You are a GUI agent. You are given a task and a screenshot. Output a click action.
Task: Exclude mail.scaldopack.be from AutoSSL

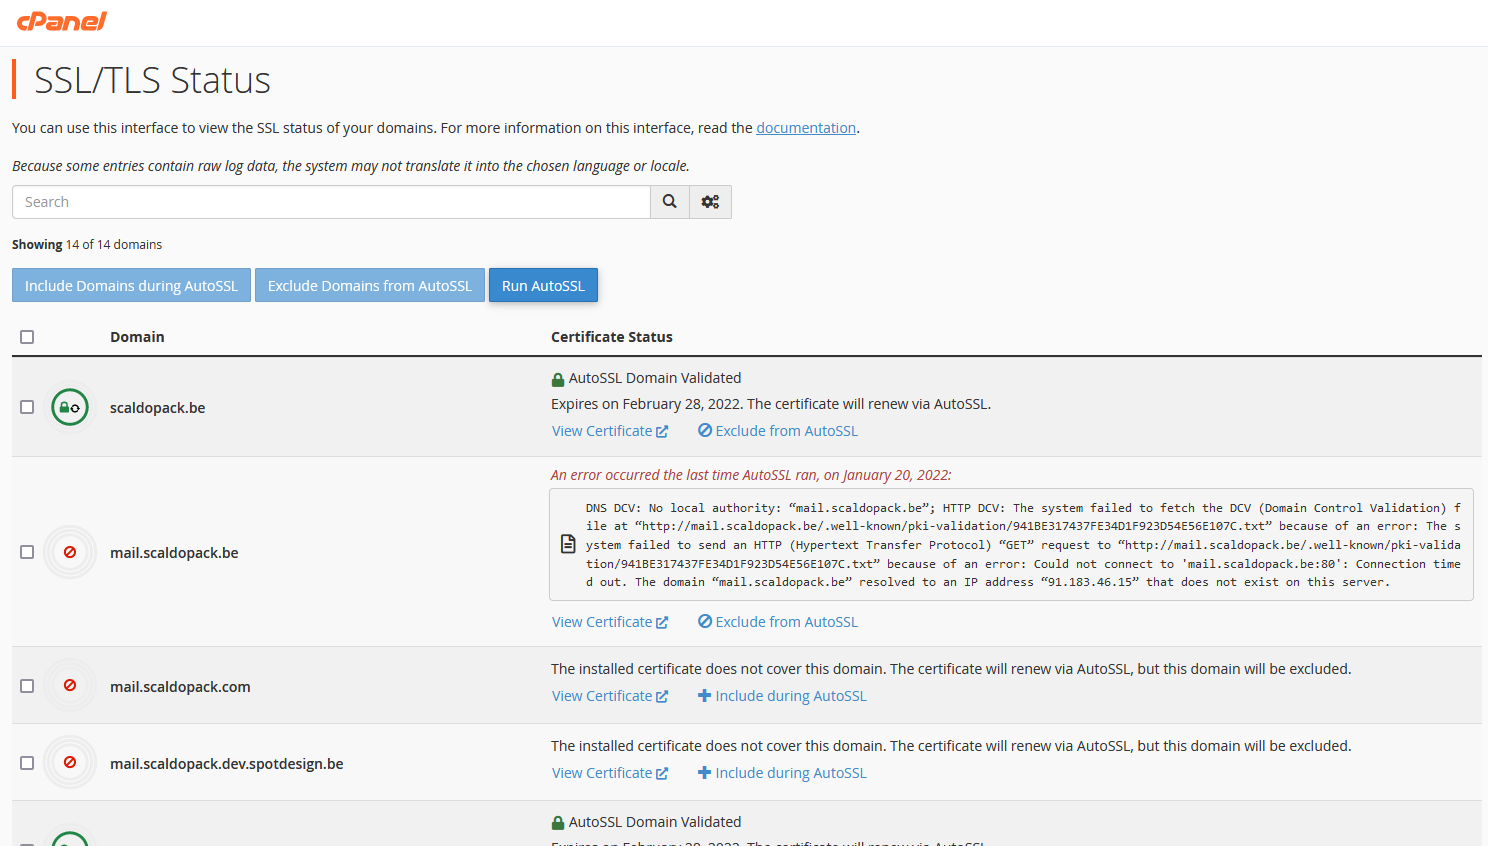(x=778, y=622)
